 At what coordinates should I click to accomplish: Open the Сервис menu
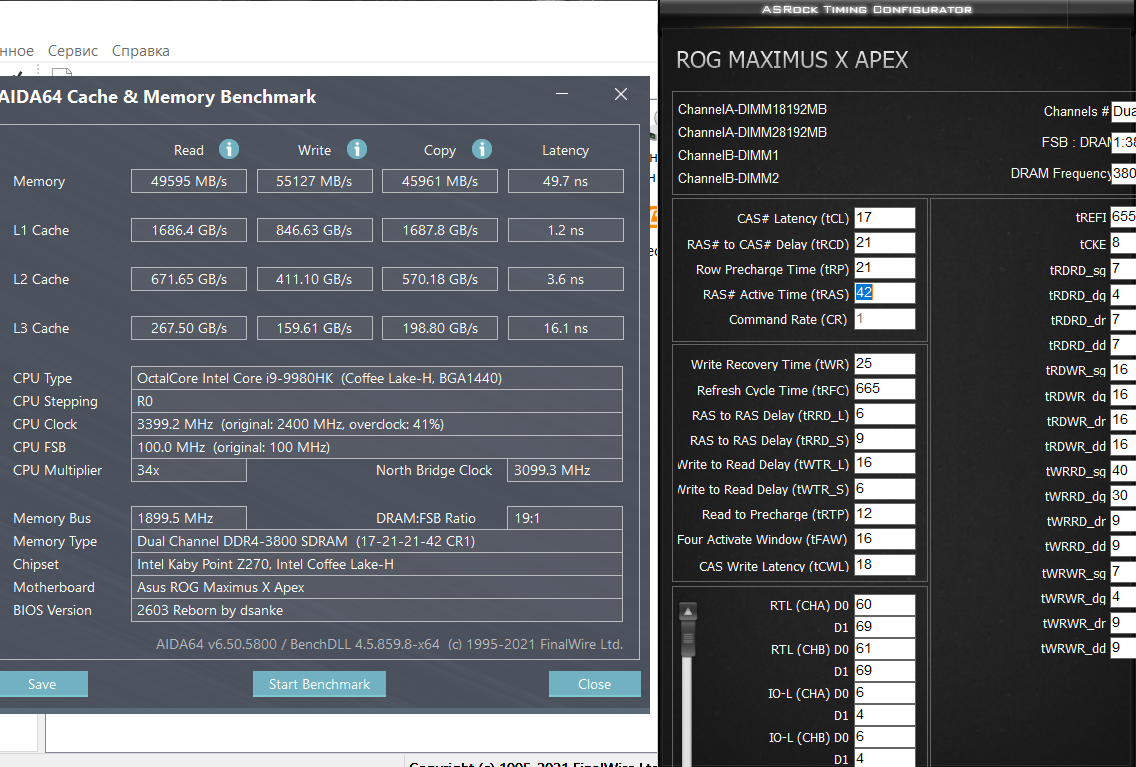[x=72, y=51]
